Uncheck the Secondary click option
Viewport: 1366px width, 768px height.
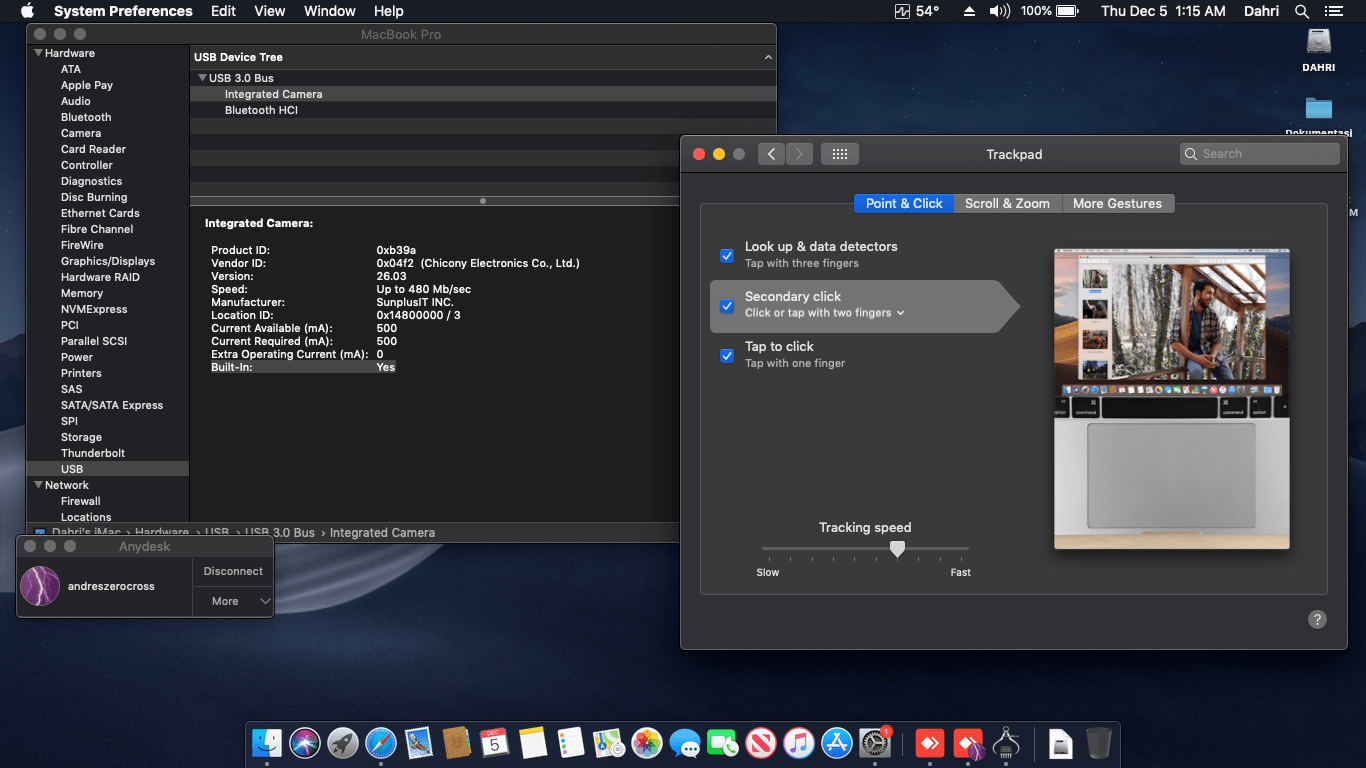tap(727, 305)
